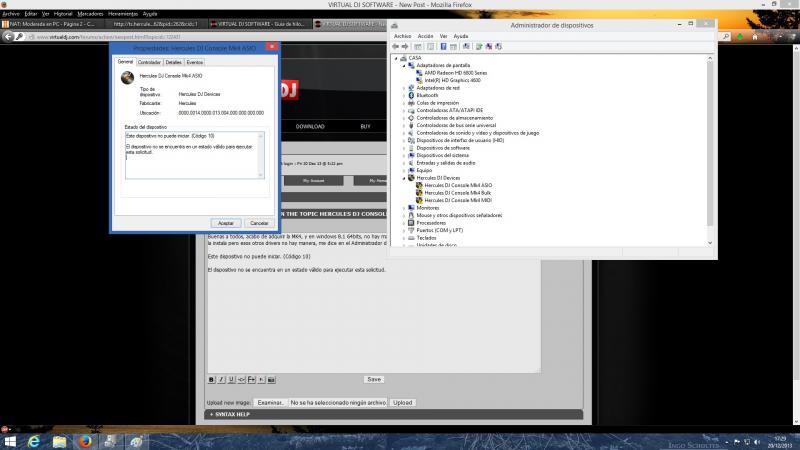
Task: Expand the Bluetooth category
Action: click(404, 95)
